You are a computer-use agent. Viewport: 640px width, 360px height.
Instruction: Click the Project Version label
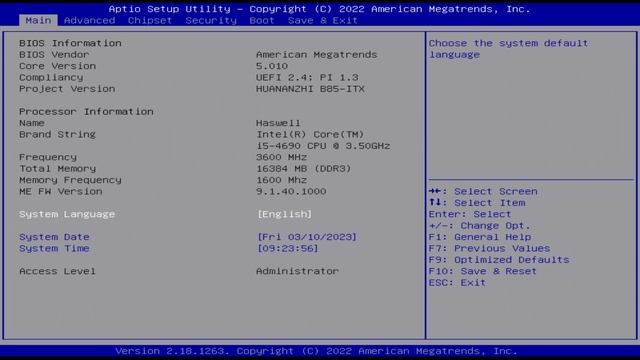[x=67, y=89]
